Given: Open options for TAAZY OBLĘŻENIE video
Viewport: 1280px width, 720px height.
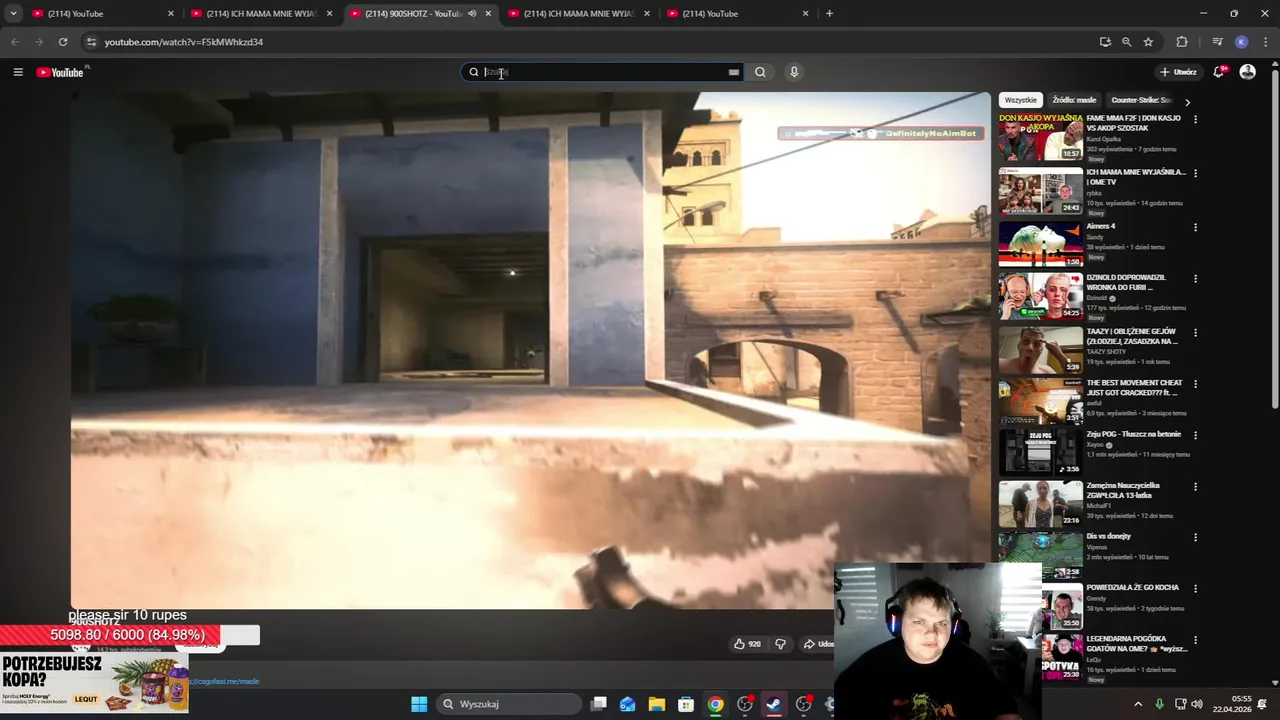Looking at the screenshot, I should coord(1195,333).
